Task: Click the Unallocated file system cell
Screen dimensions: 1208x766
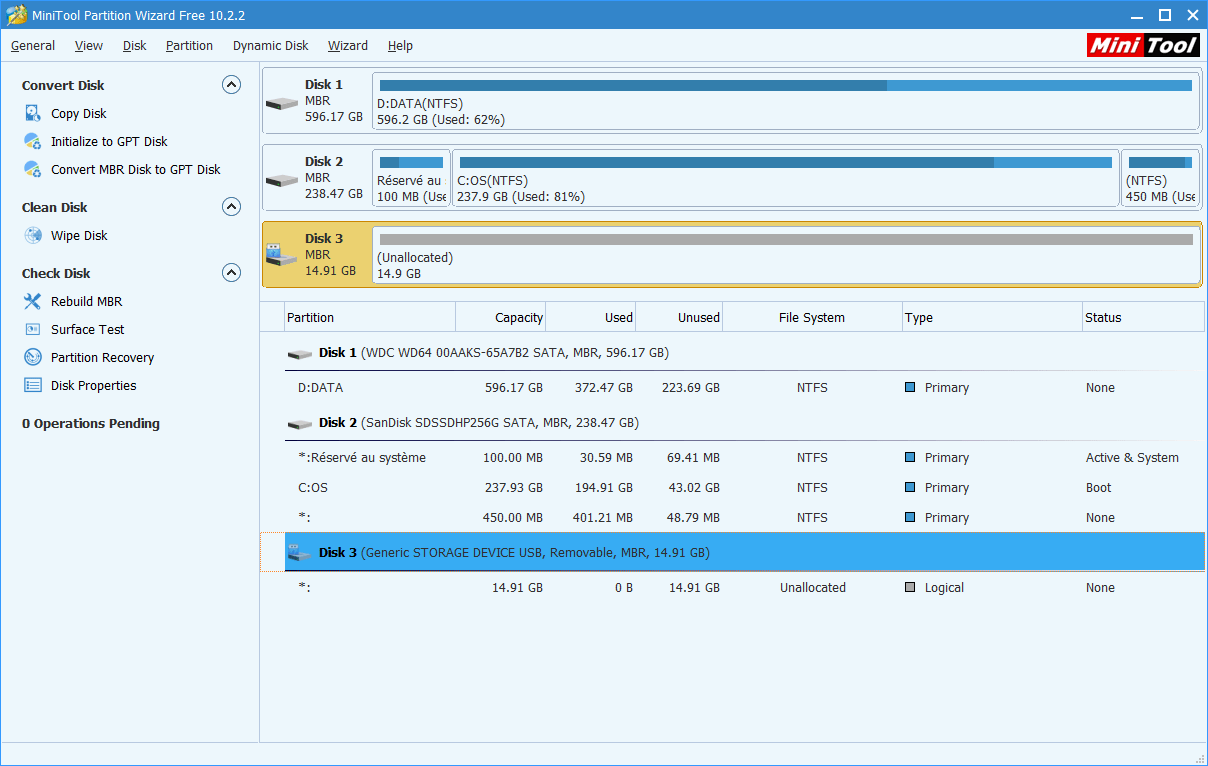Action: point(813,587)
